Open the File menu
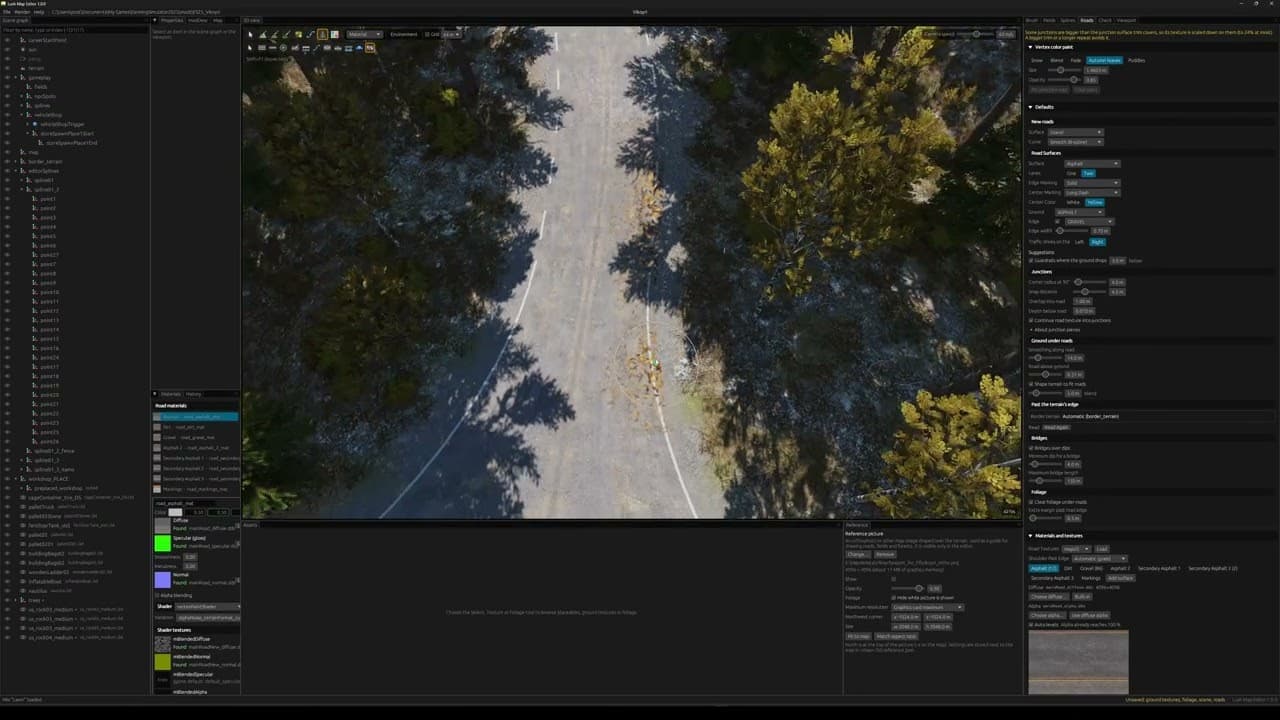Viewport: 1280px width, 720px height. click(x=6, y=12)
